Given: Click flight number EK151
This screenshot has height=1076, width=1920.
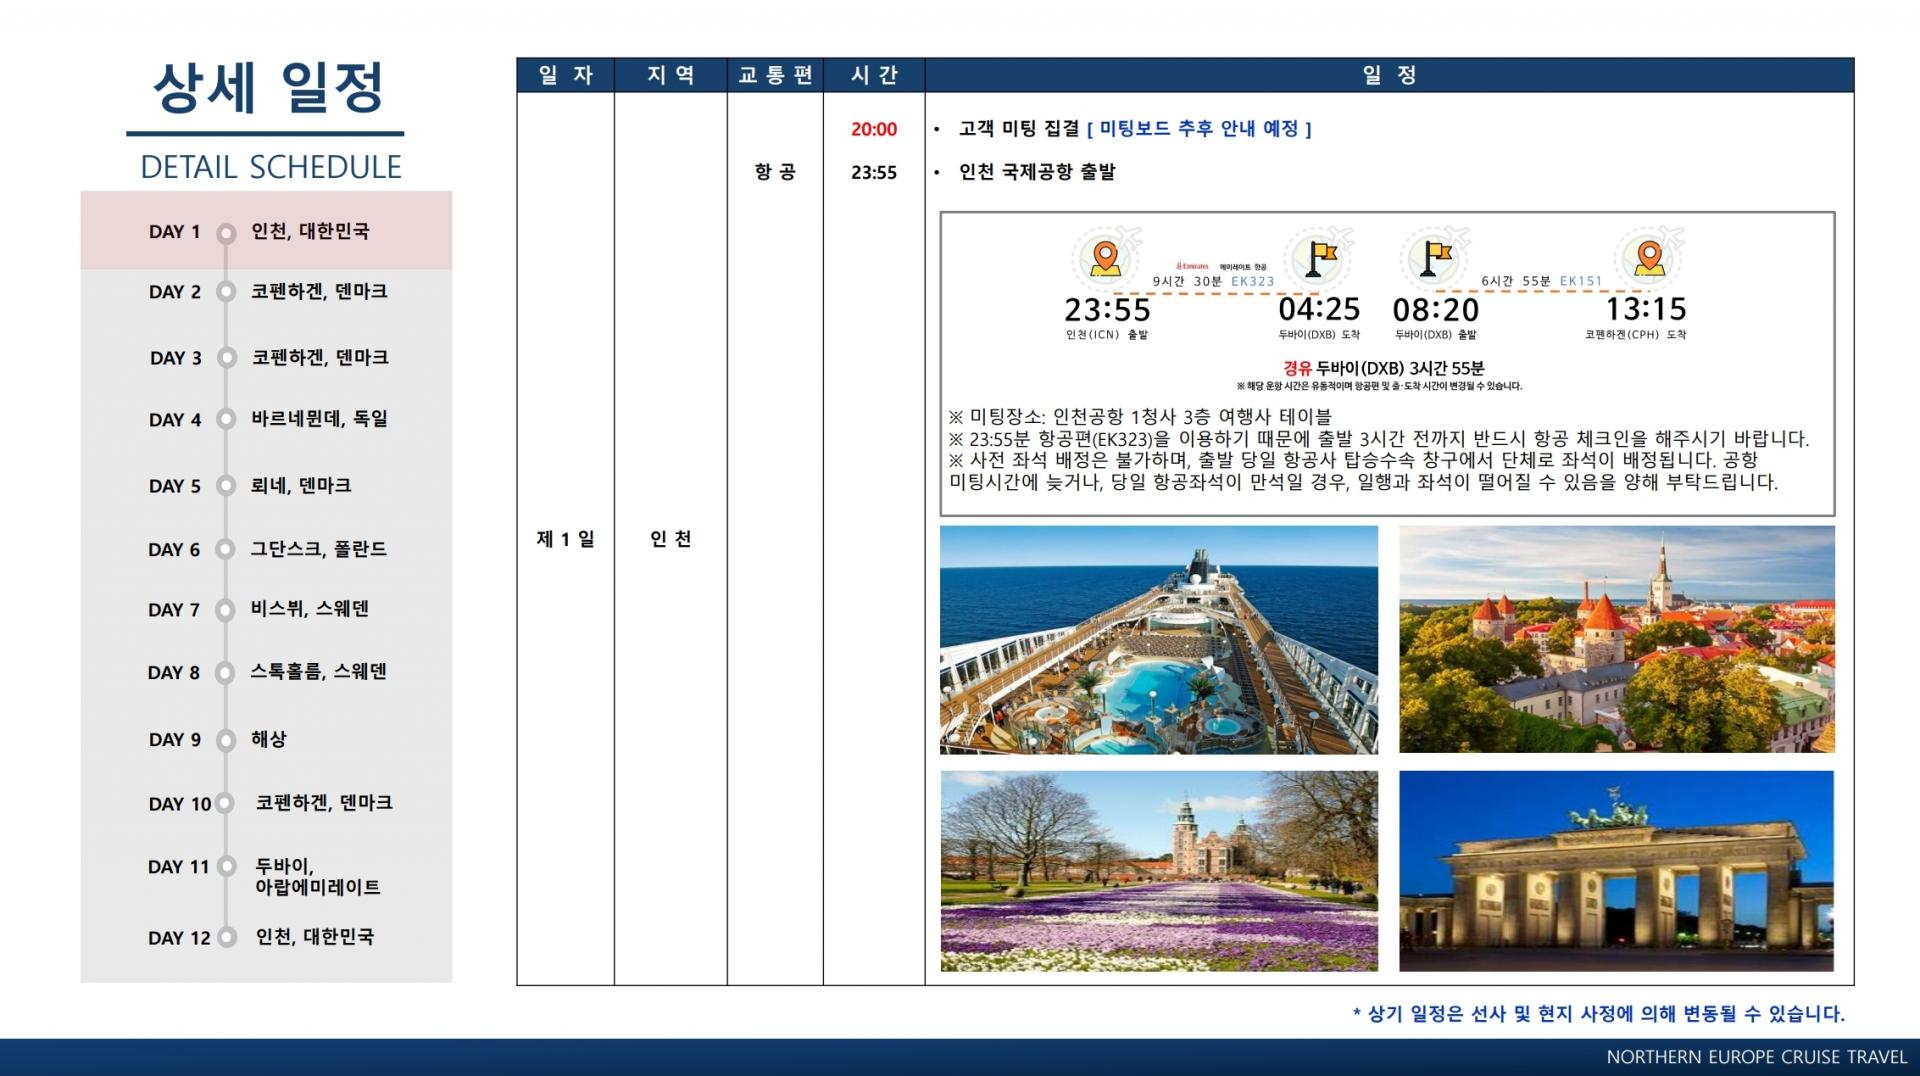Looking at the screenshot, I should (1581, 281).
